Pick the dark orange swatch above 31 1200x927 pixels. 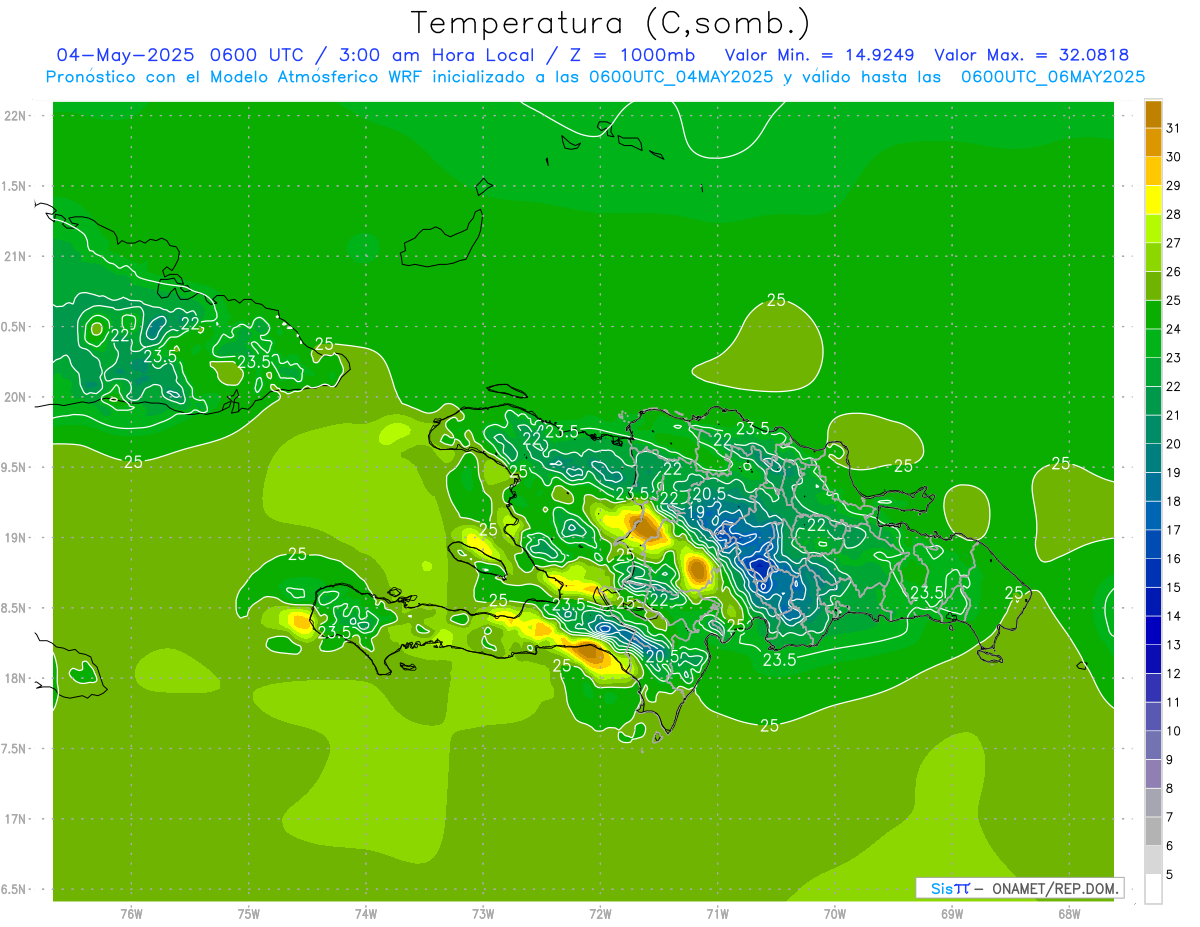click(x=1153, y=114)
